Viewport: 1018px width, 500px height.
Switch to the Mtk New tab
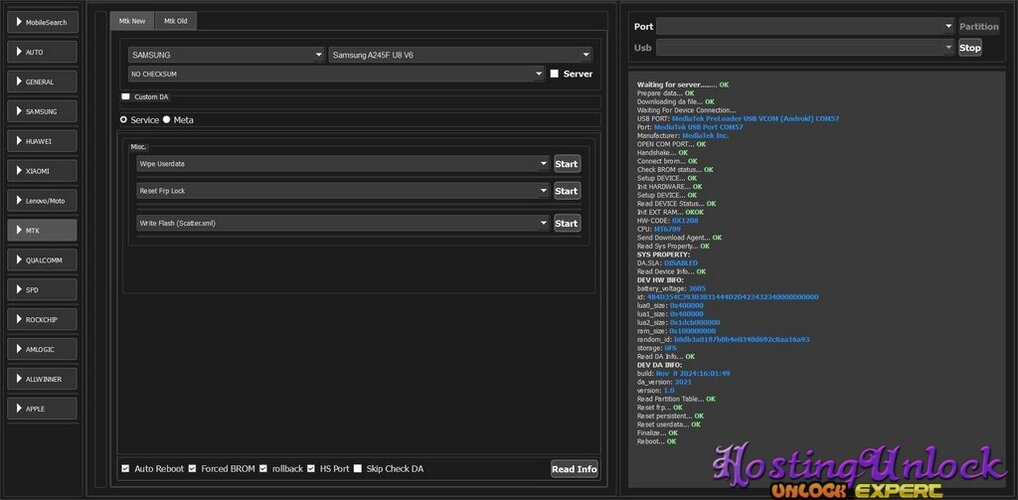tap(132, 21)
